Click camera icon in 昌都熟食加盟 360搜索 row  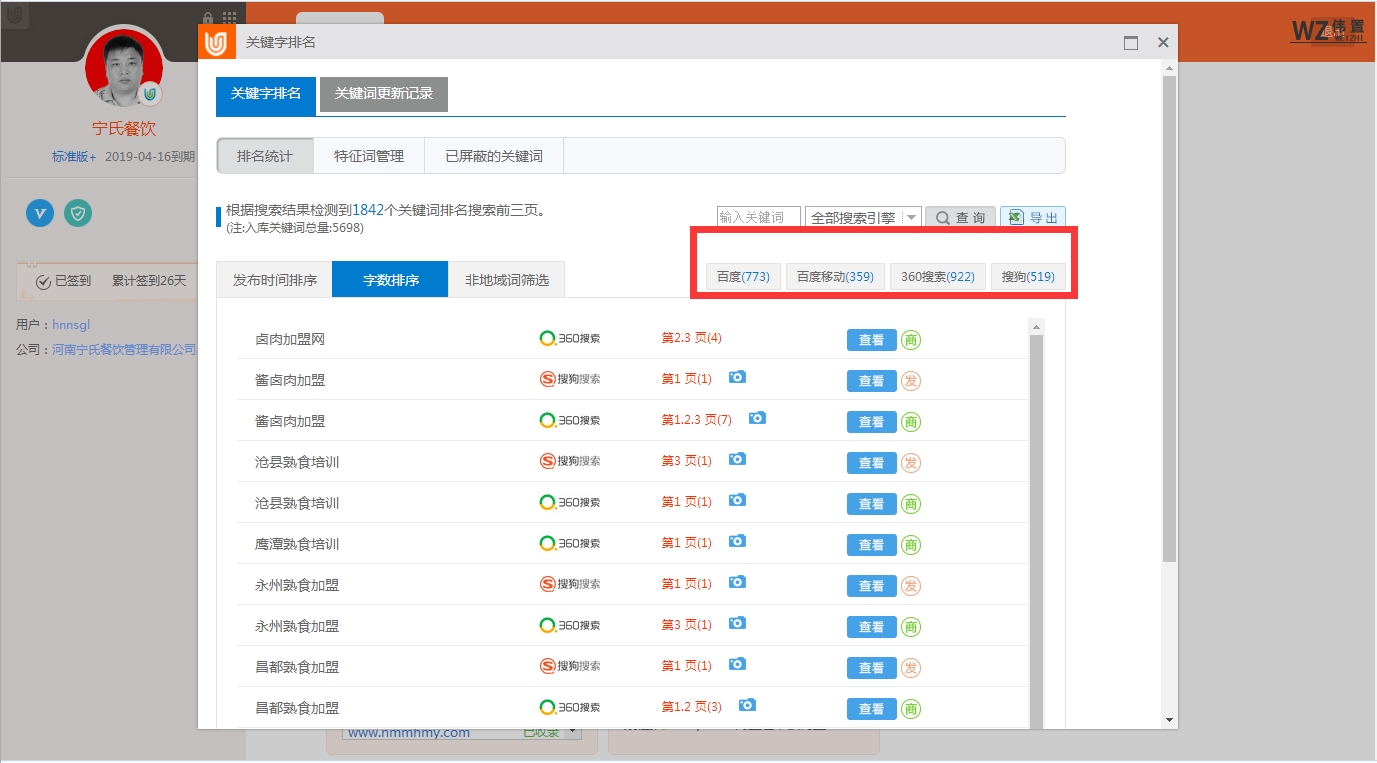[x=747, y=706]
